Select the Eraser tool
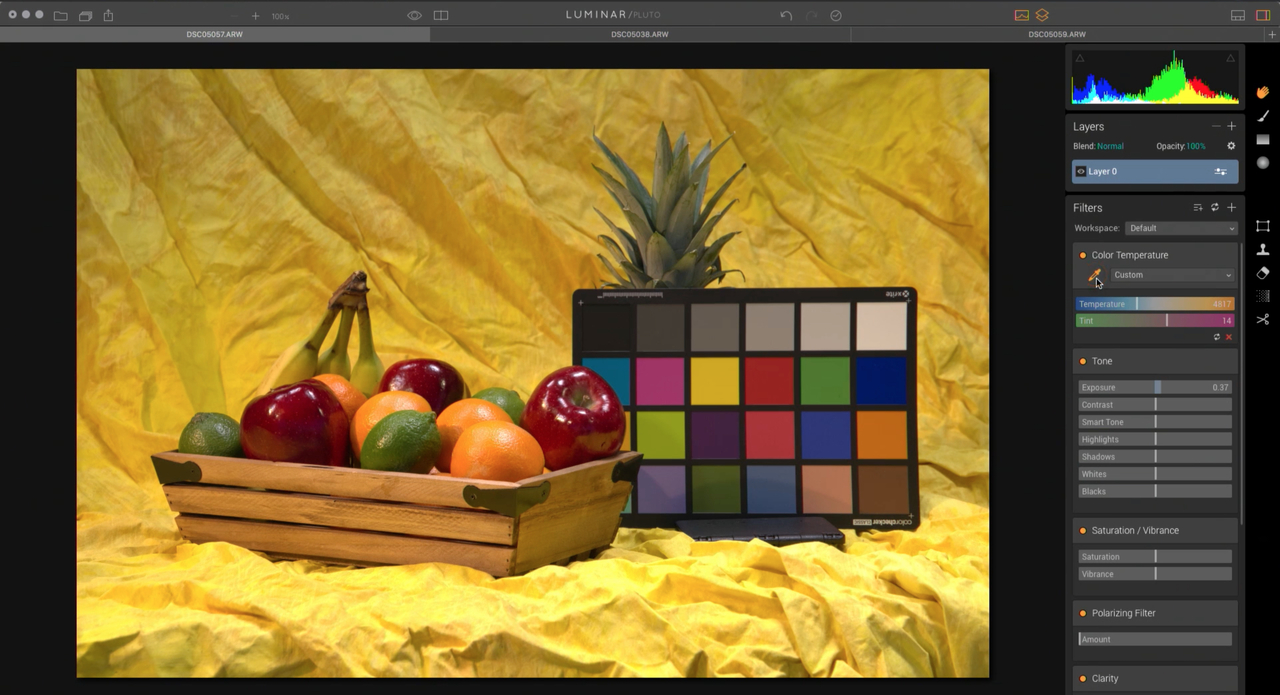The height and width of the screenshot is (695, 1280). click(x=1262, y=273)
